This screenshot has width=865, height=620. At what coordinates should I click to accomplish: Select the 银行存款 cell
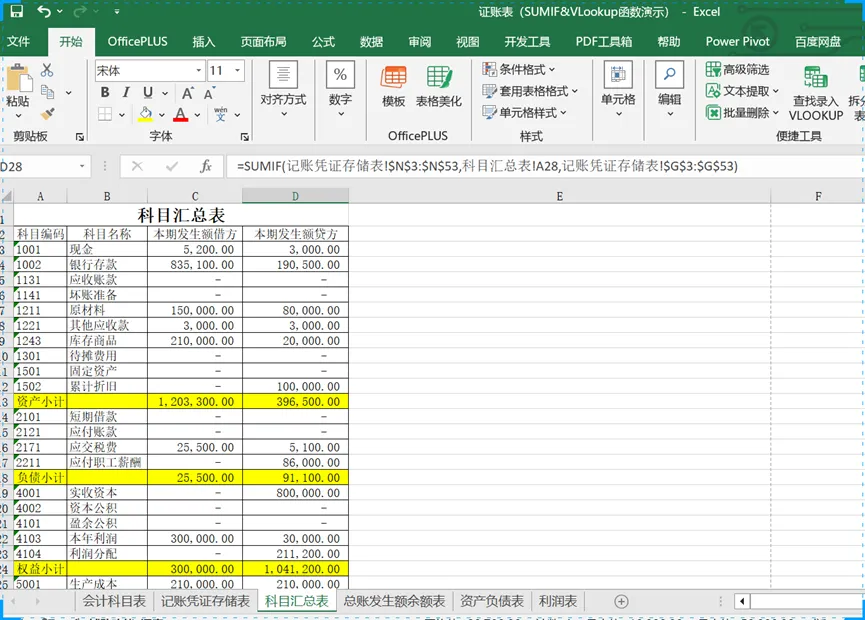click(107, 265)
